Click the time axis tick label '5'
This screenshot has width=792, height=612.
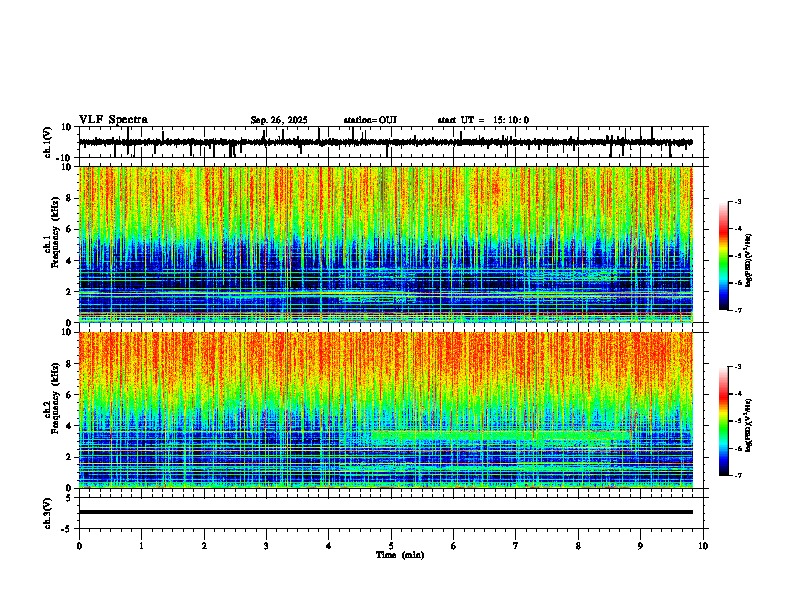(x=391, y=546)
